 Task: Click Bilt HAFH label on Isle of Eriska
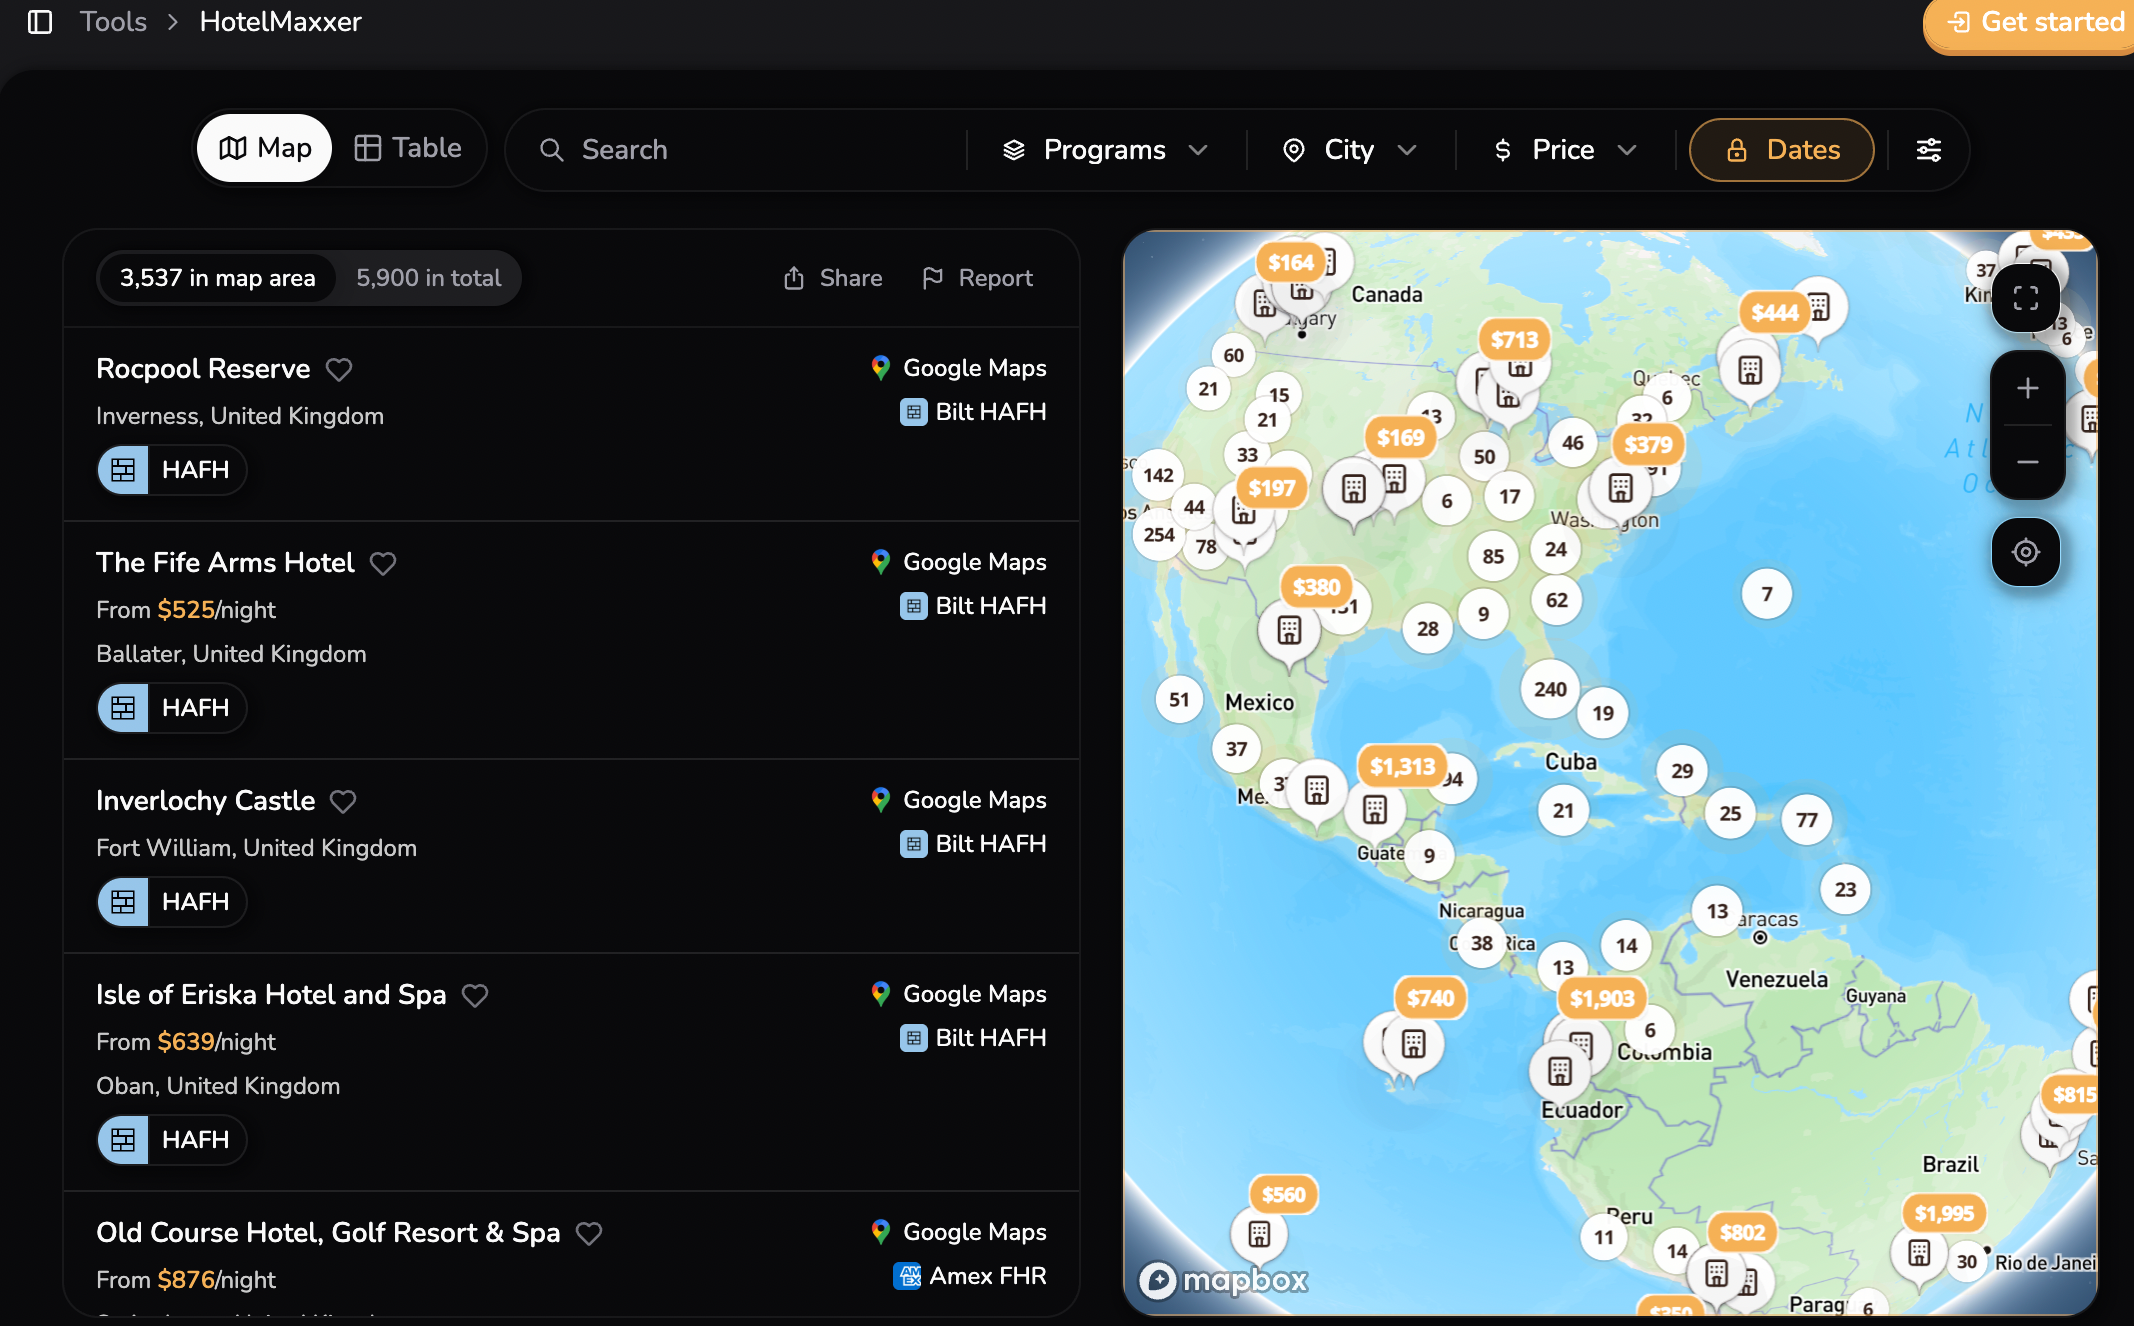pos(973,1038)
